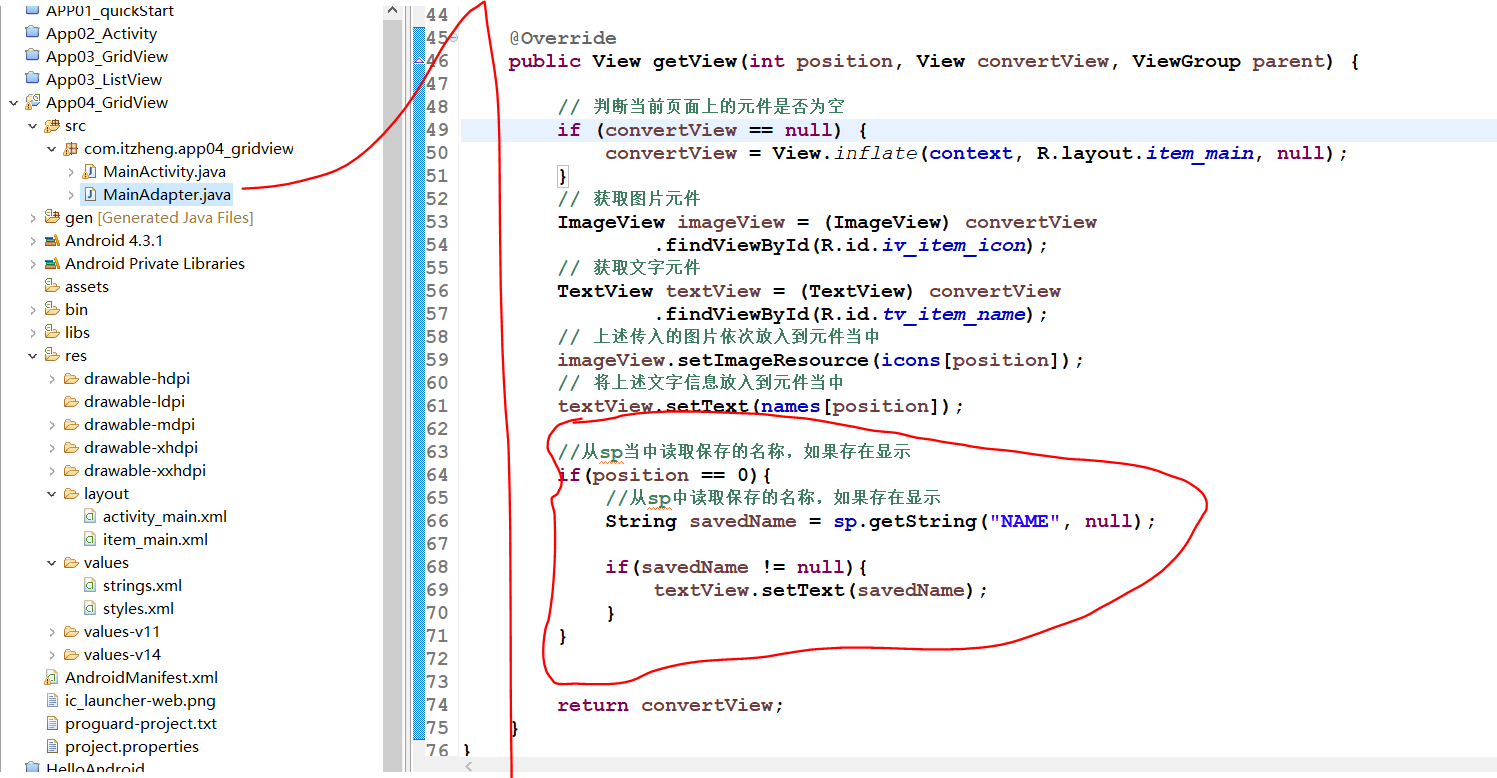Viewport: 1497px width, 778px height.
Task: Click the "NAME" string literal
Action: coord(1024,521)
